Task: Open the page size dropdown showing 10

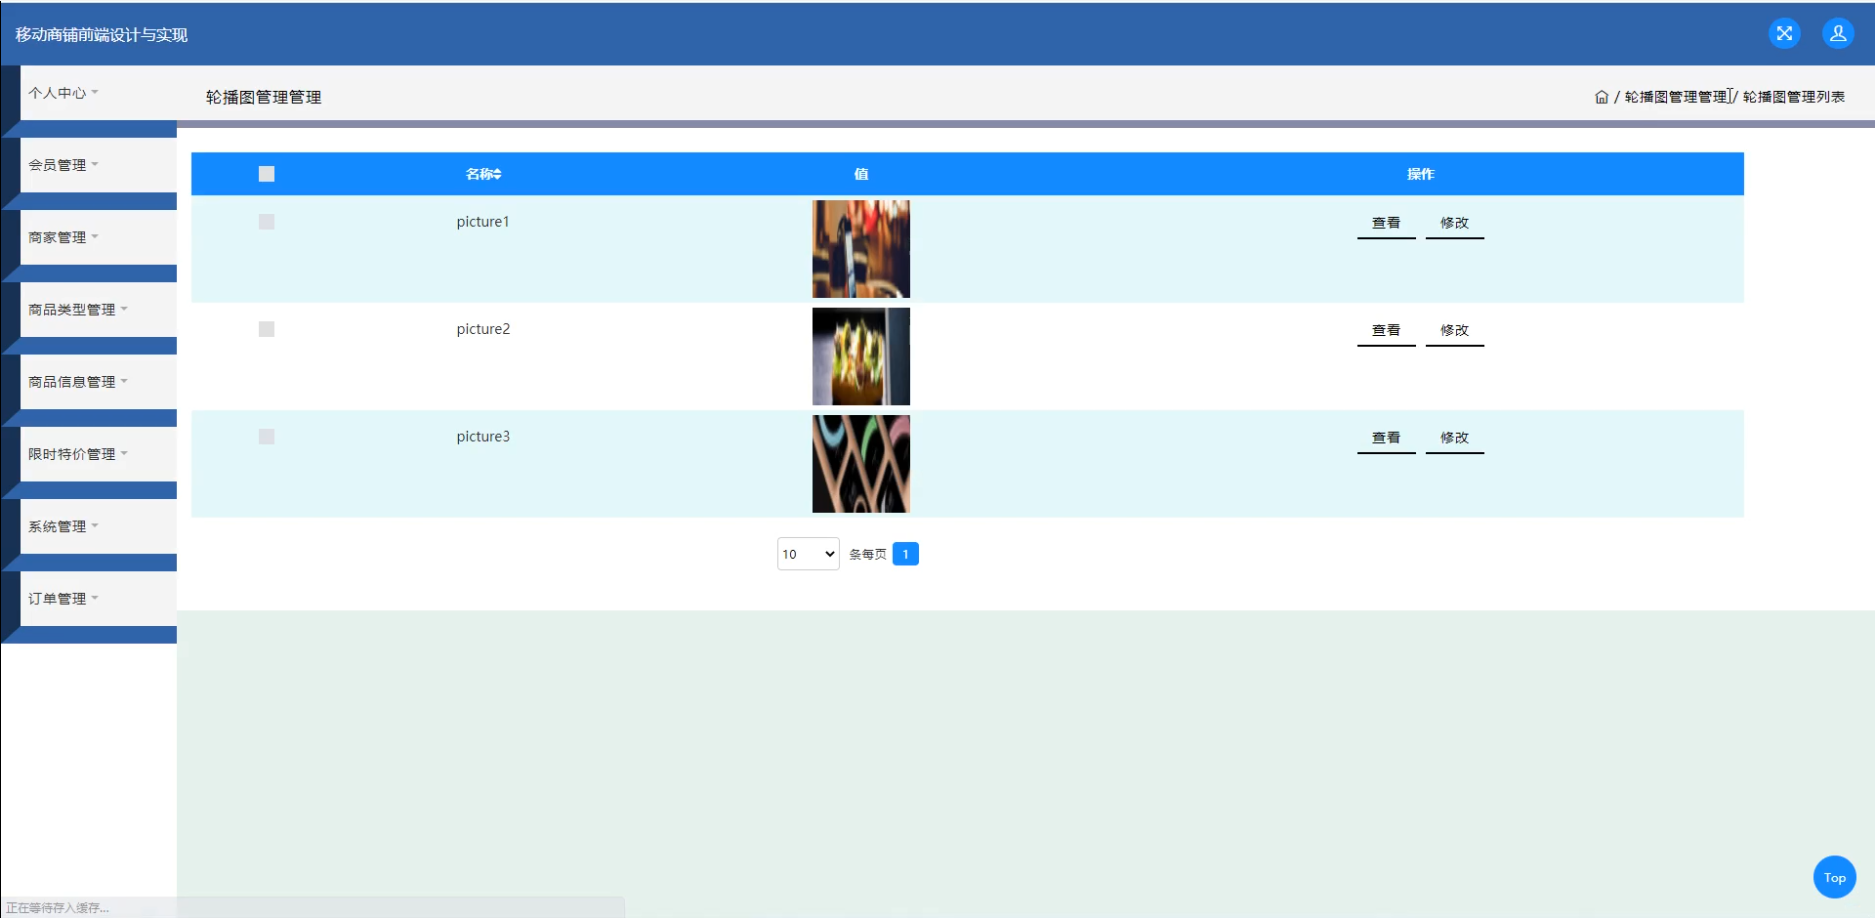Action: coord(808,554)
